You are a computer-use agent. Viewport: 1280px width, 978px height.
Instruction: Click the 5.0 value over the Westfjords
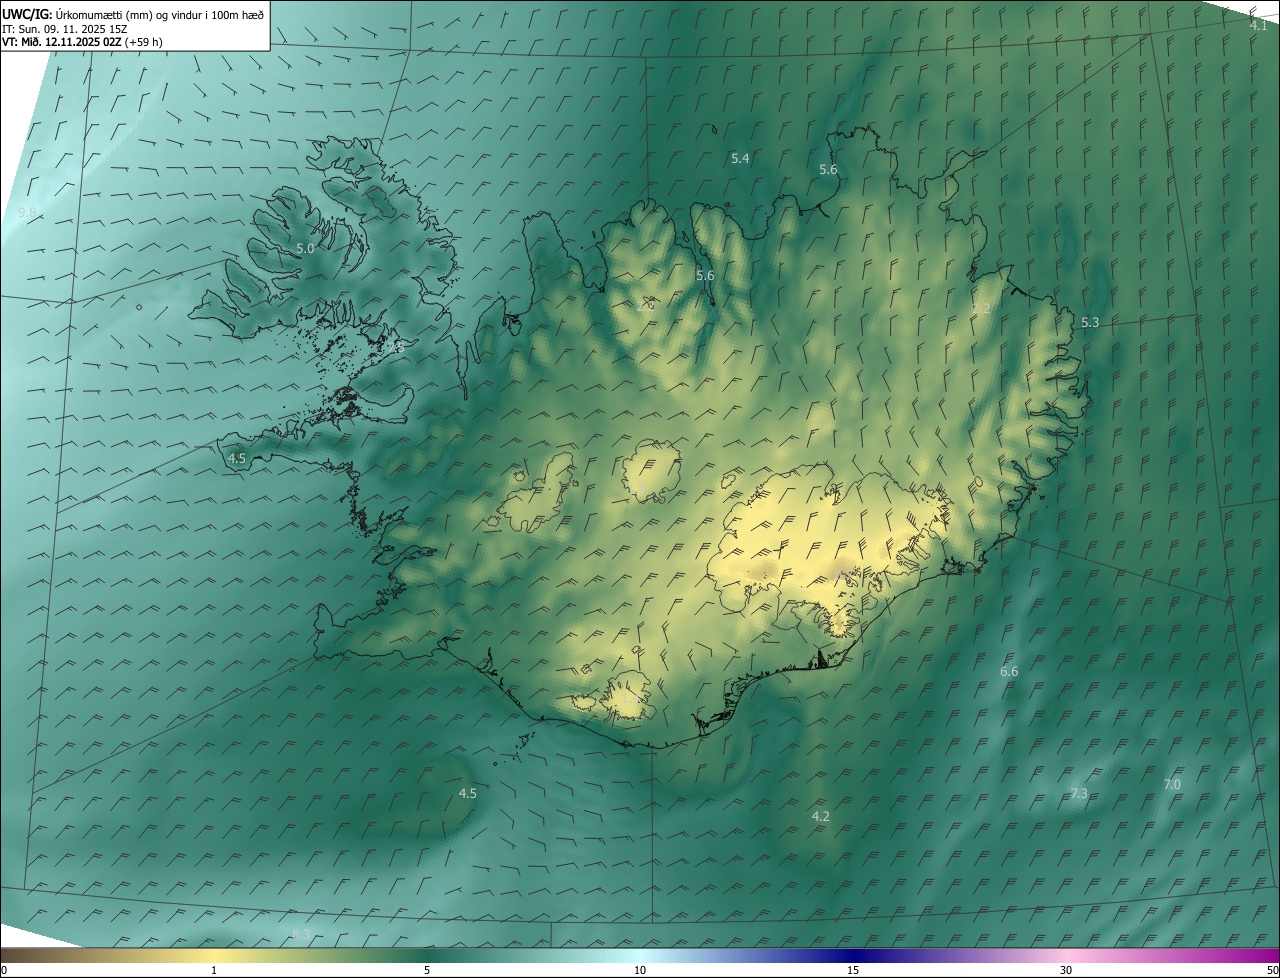tap(305, 248)
